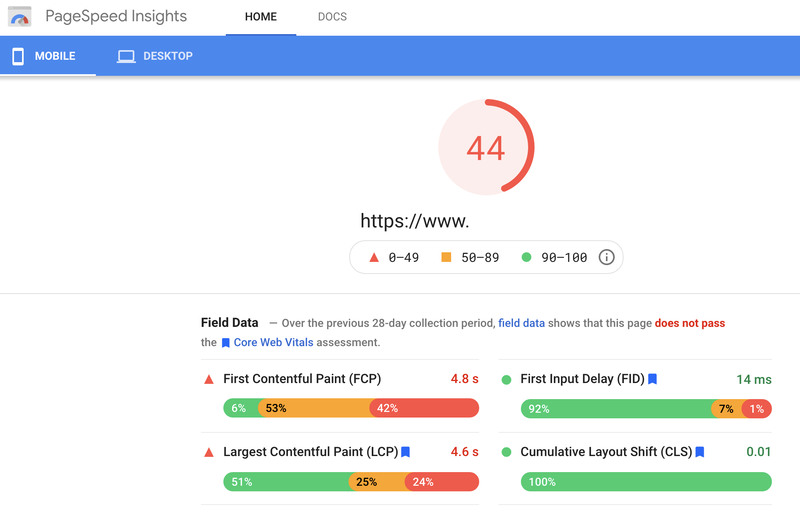The image size is (800, 511).
Task: Switch to the MOBILE results tab
Action: click(x=48, y=56)
